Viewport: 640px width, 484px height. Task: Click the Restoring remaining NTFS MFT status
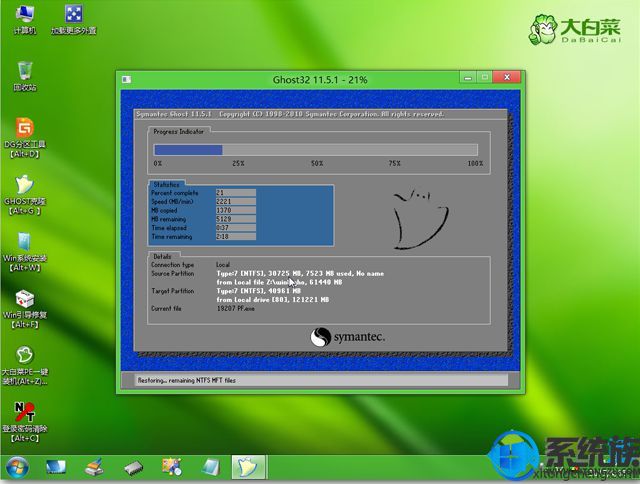(187, 380)
